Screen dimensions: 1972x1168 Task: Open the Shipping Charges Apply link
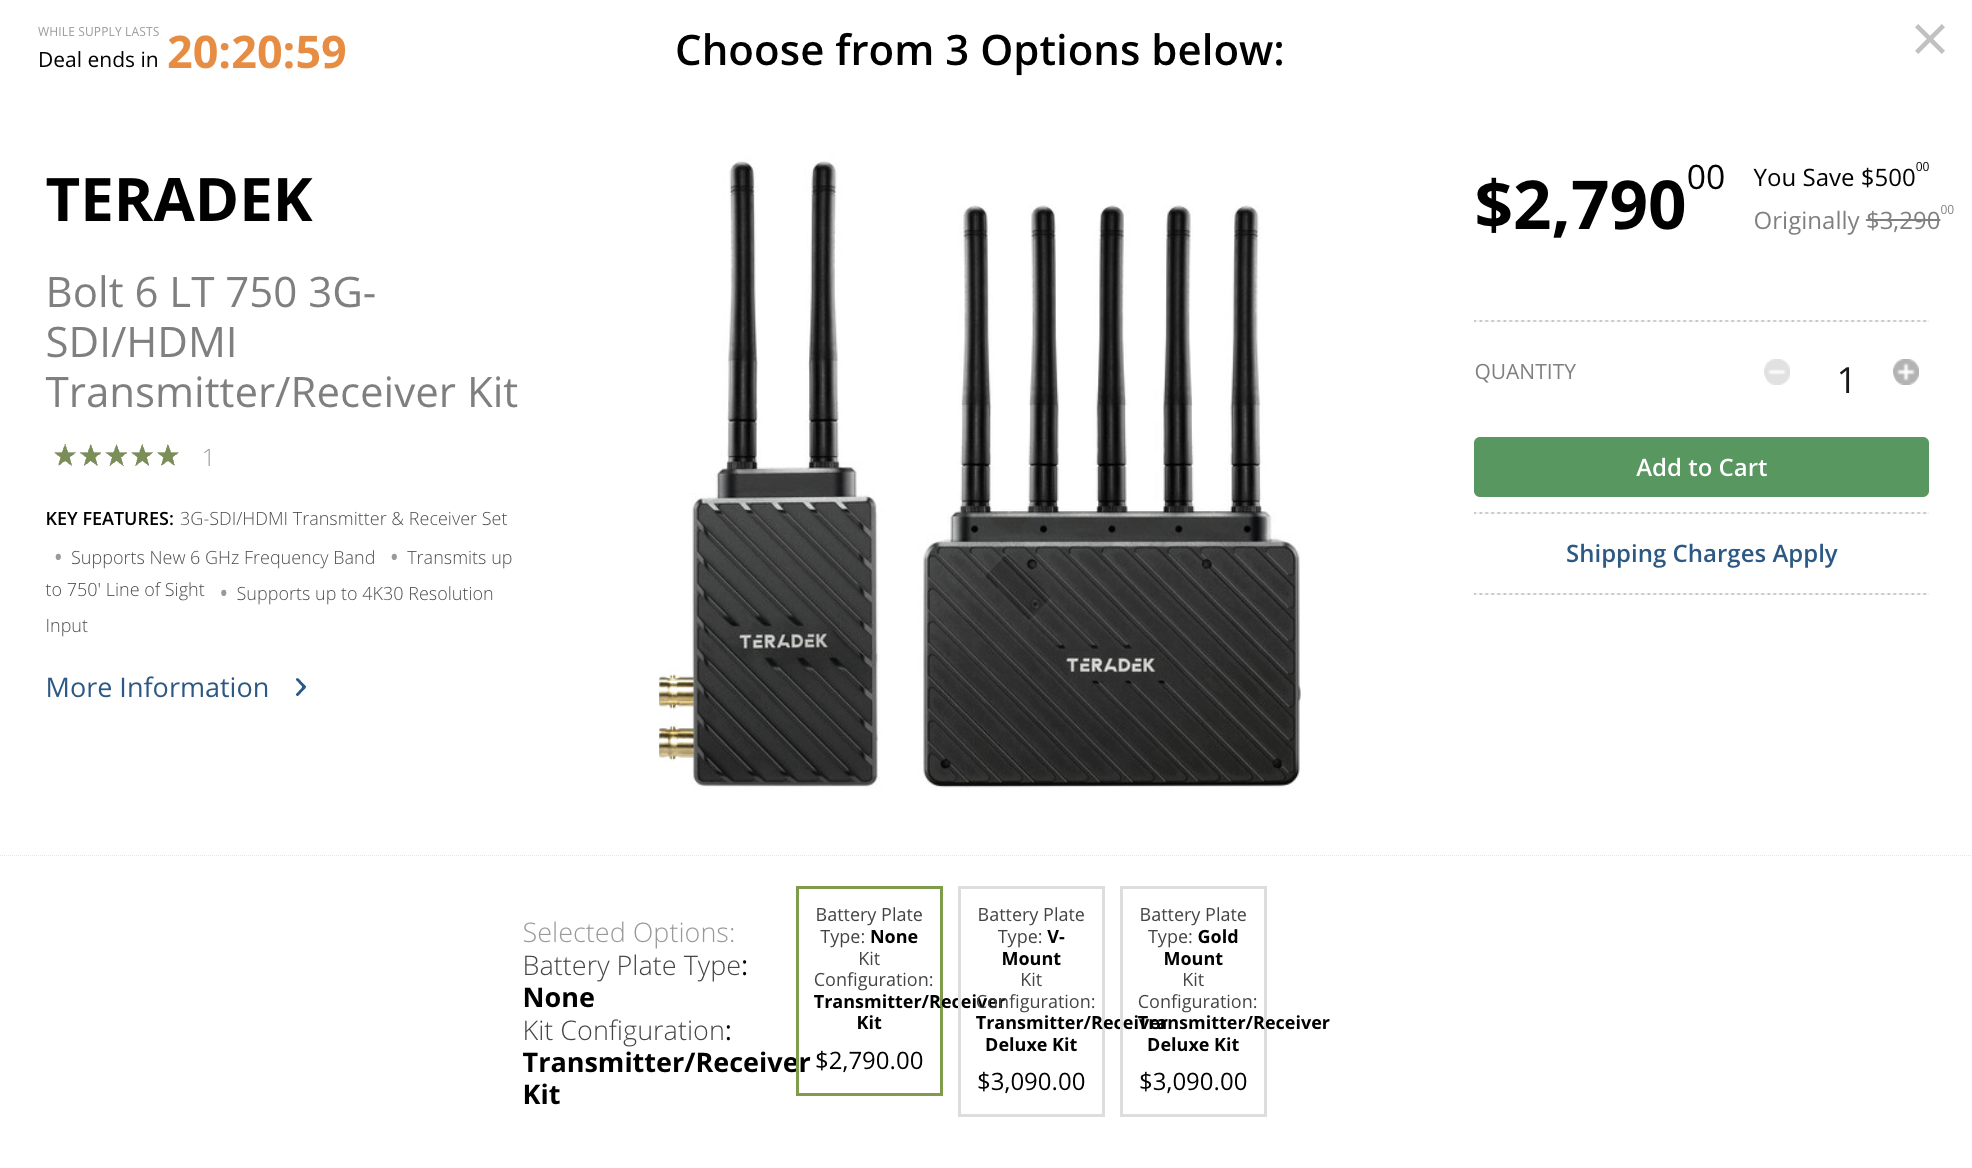click(x=1701, y=553)
